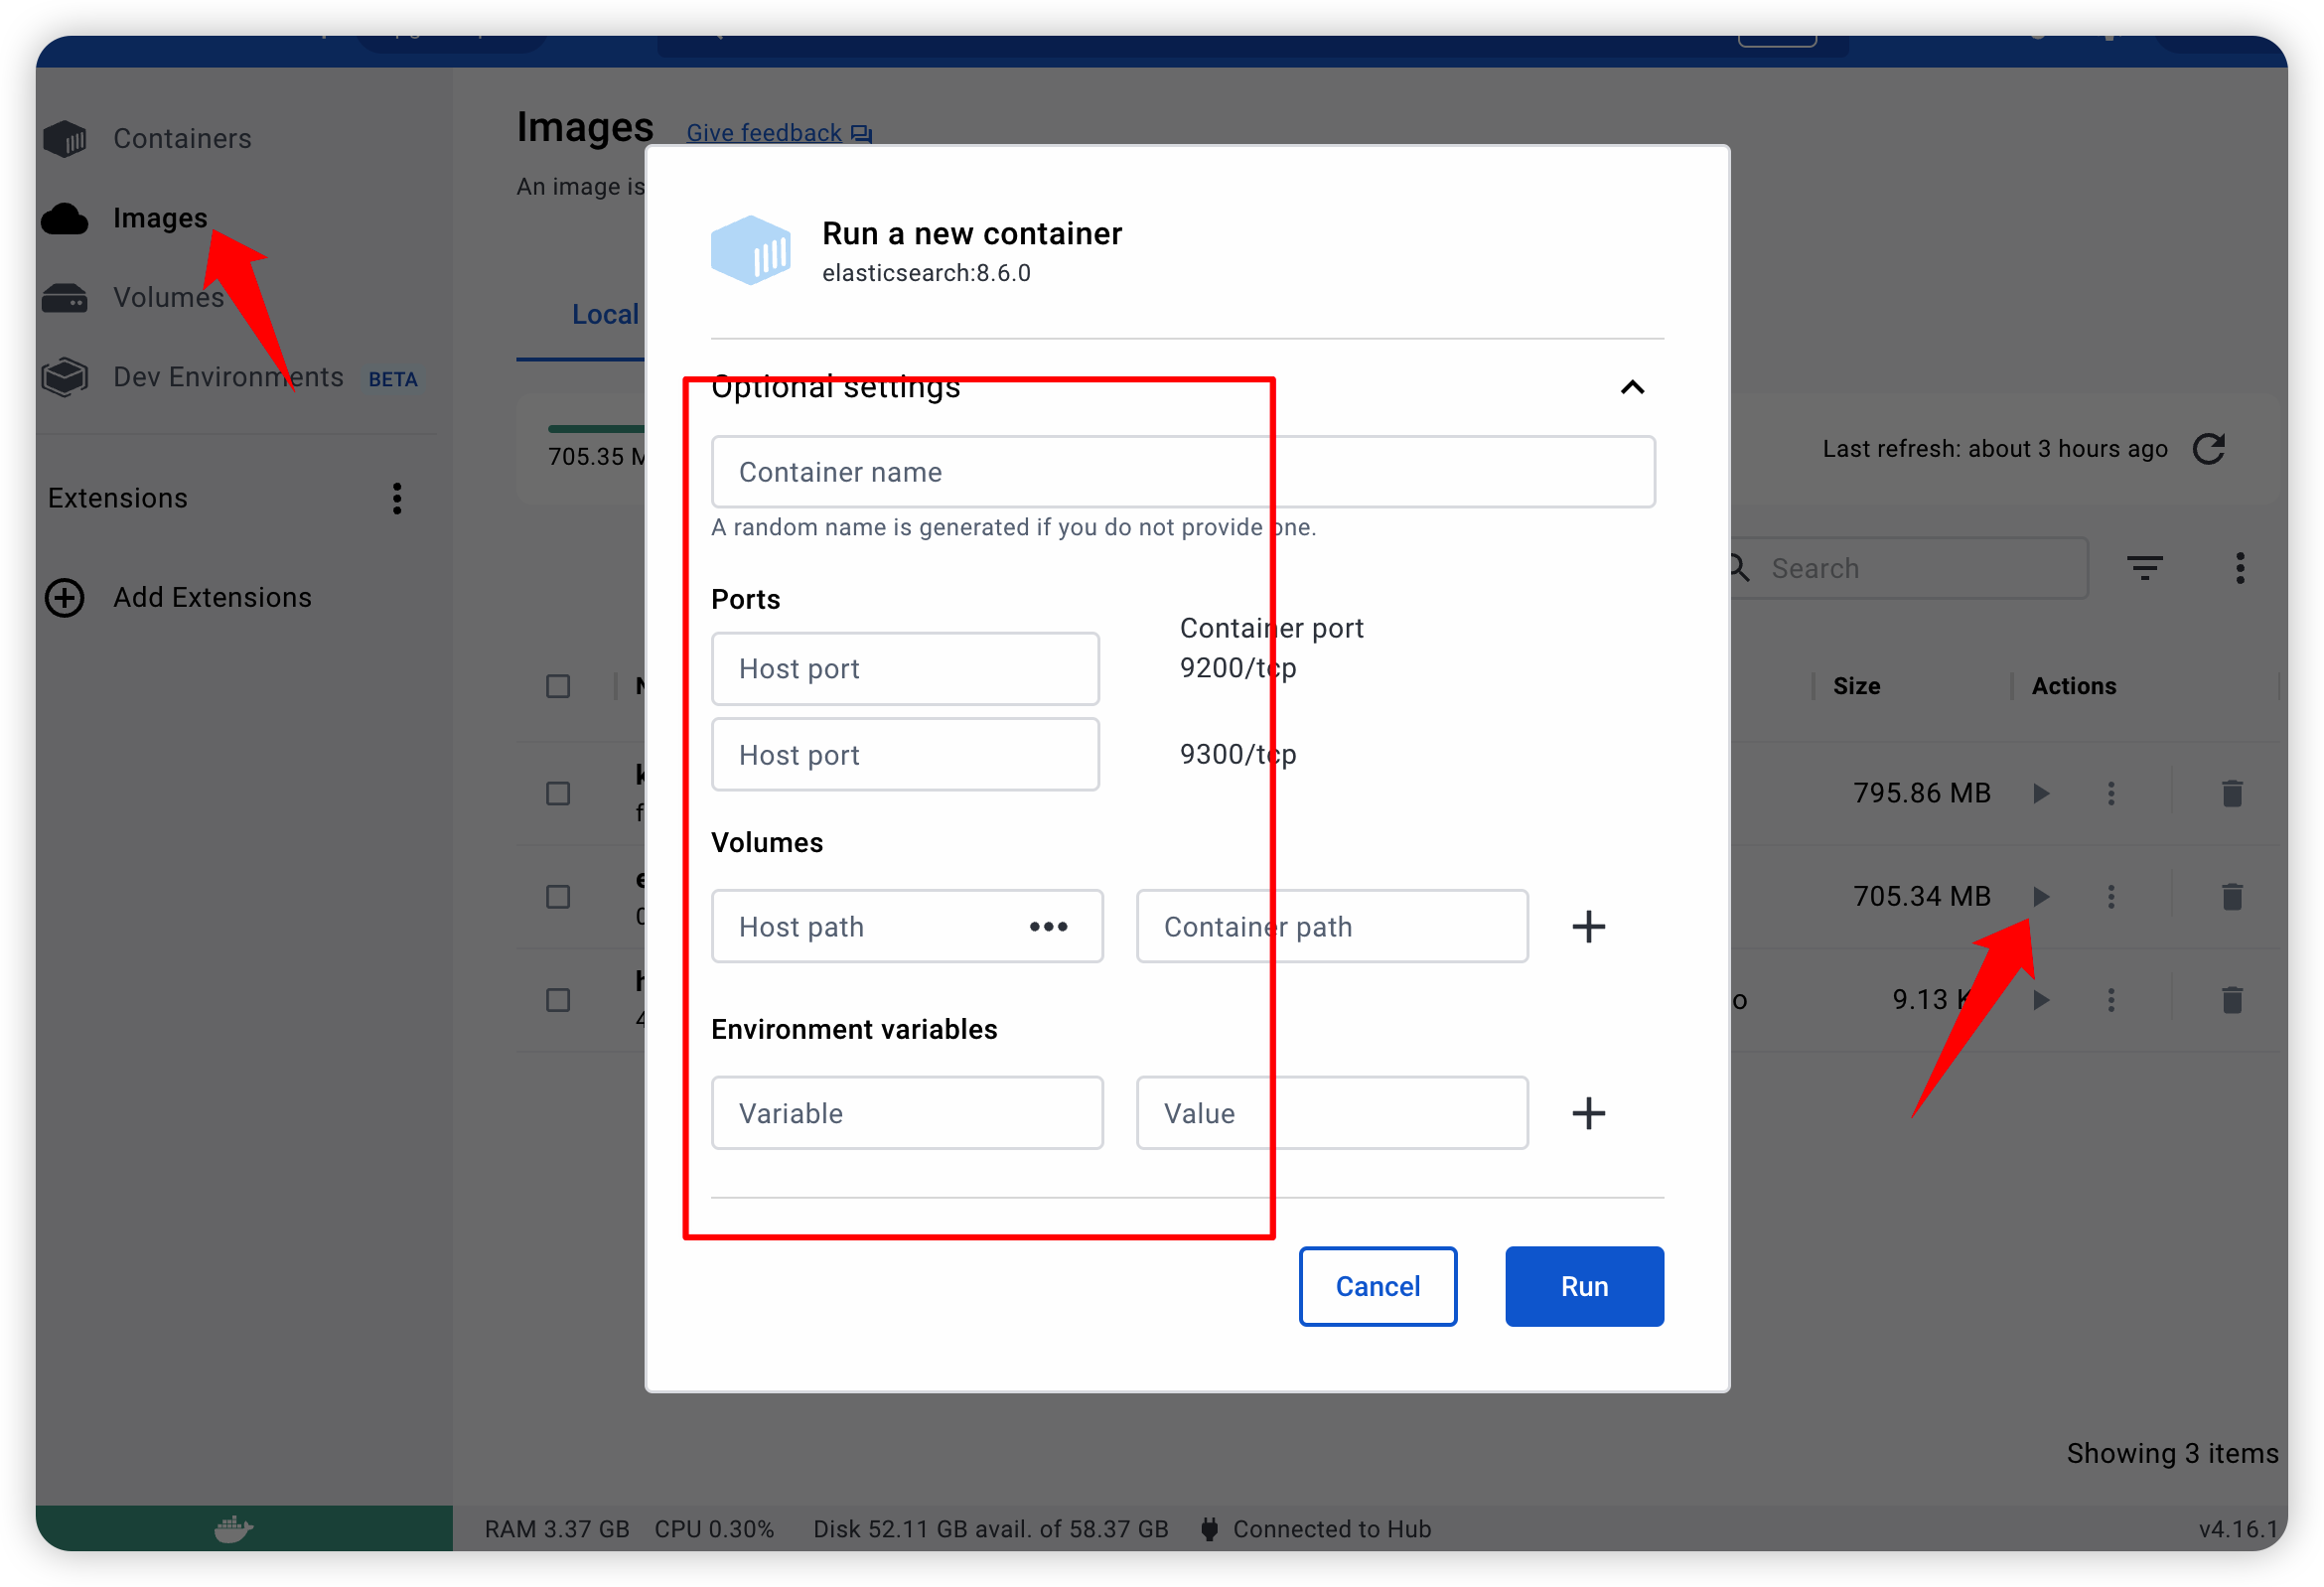Add environment variable with the plus icon
Screen dimensions: 2324x1587
pos(1588,1114)
